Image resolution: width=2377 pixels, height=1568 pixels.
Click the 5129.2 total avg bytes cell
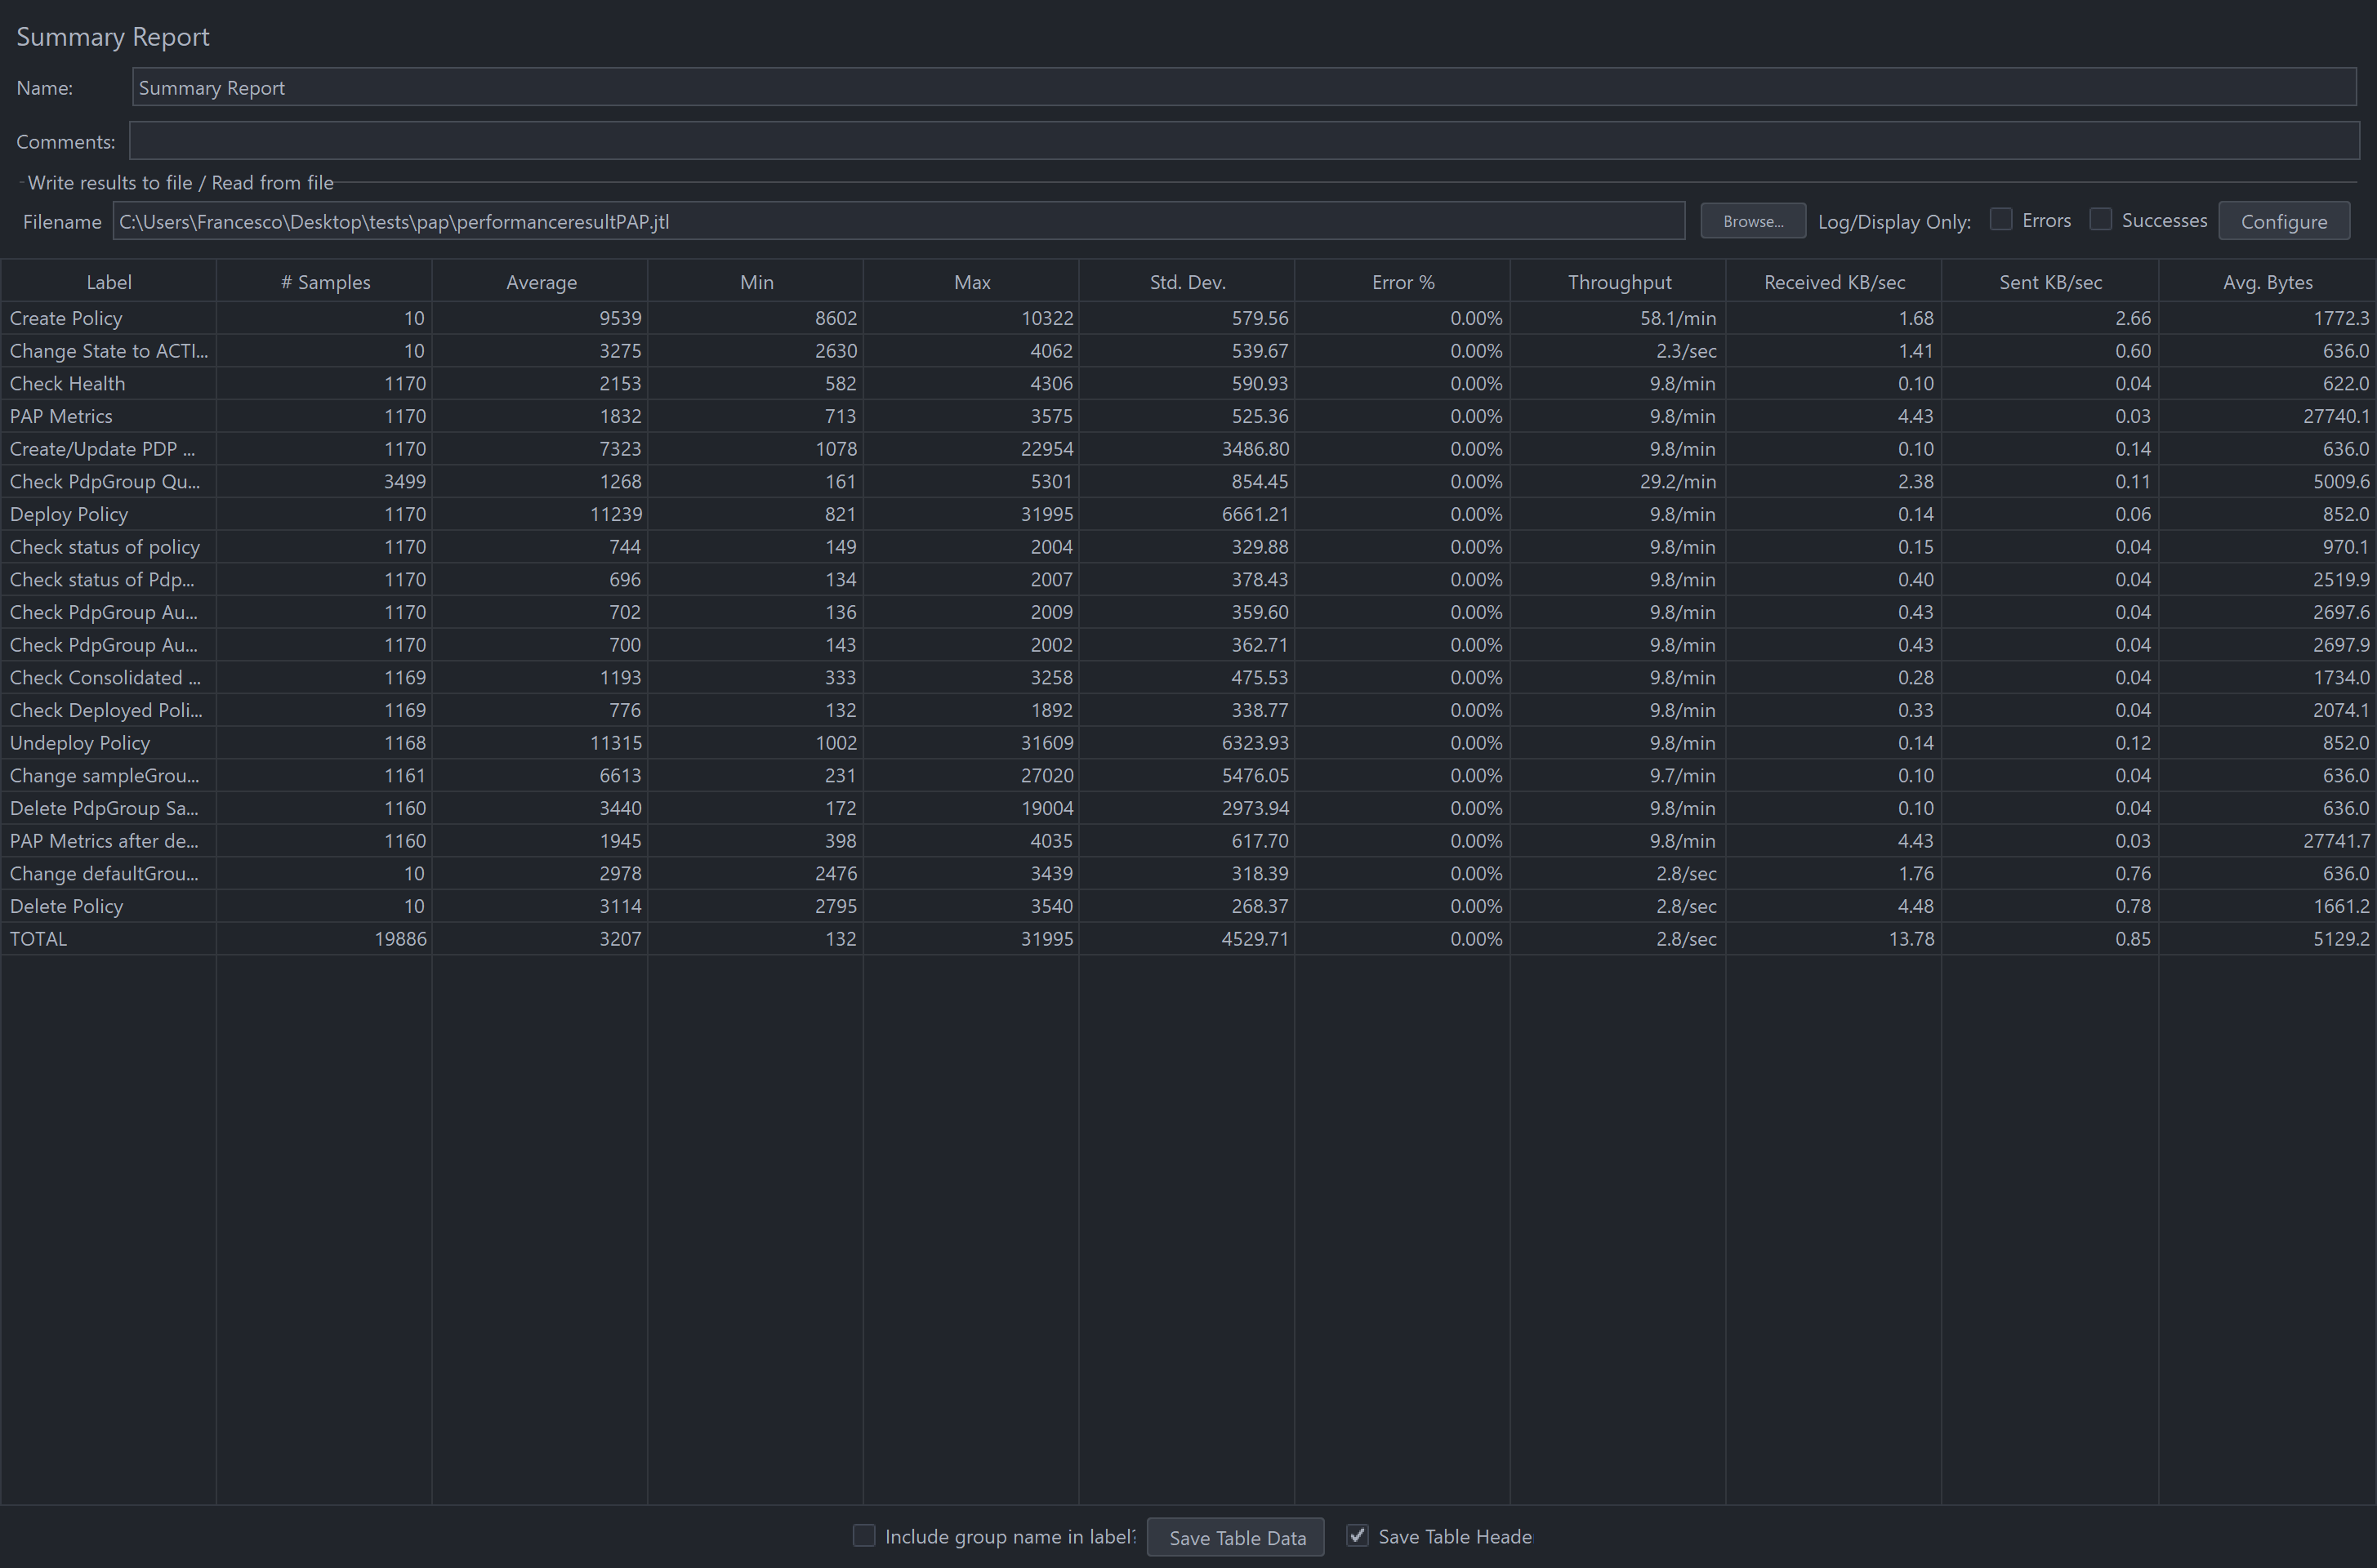pos(2267,939)
